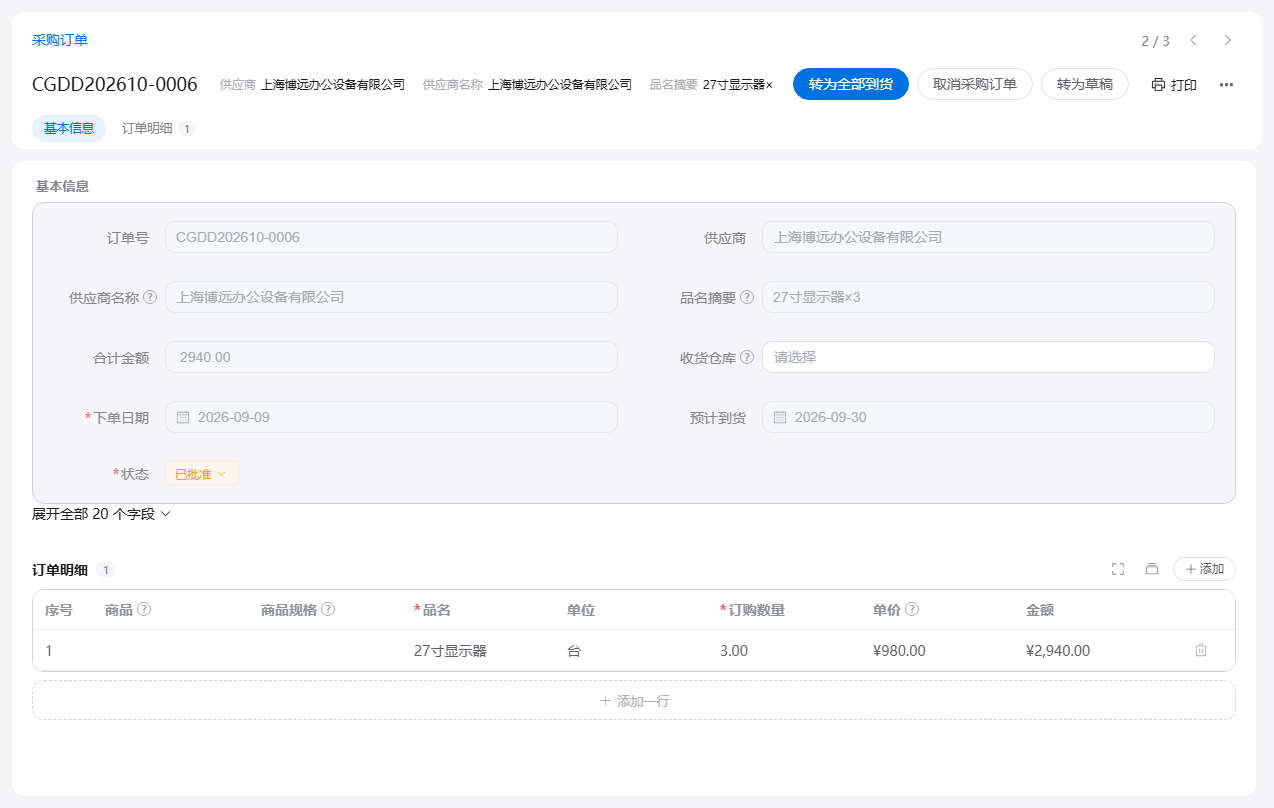Screen dimensions: 1274x808
Task: Click the 采购订单 breadcrumb link
Action: (x=60, y=40)
